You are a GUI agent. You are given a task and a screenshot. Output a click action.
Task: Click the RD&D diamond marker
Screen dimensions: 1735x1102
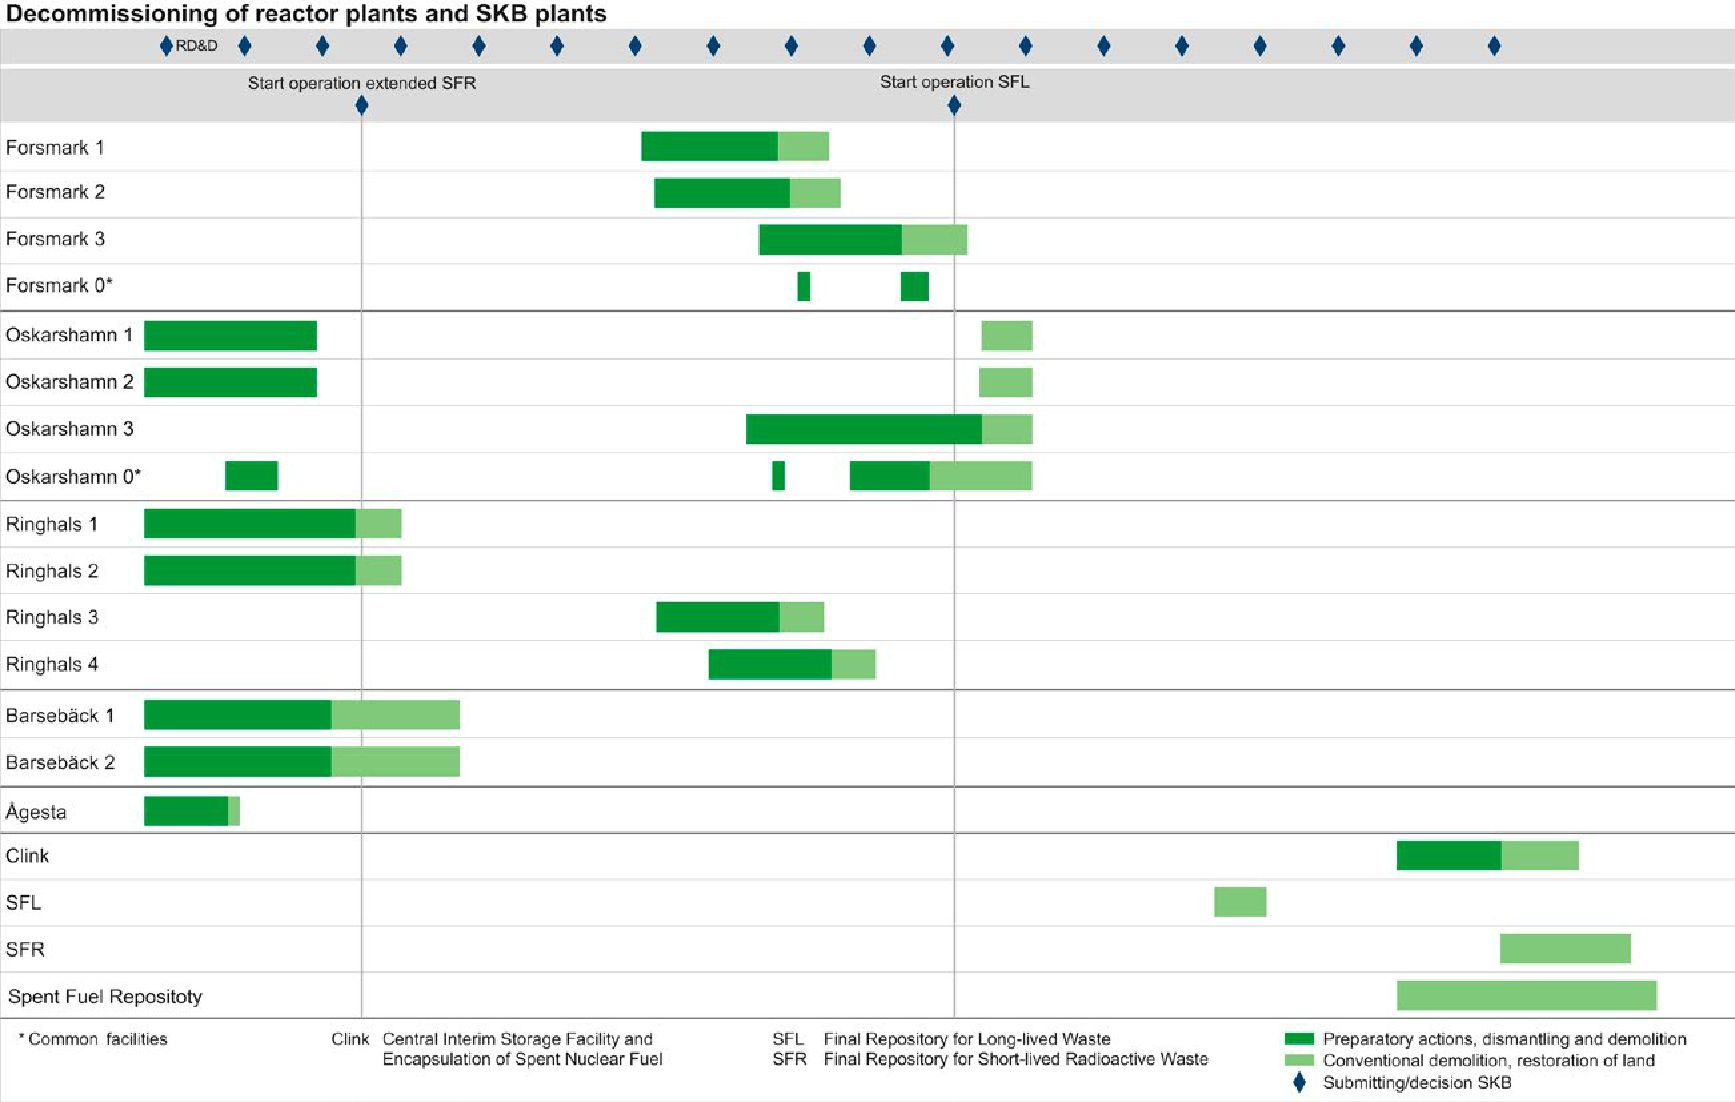point(166,46)
